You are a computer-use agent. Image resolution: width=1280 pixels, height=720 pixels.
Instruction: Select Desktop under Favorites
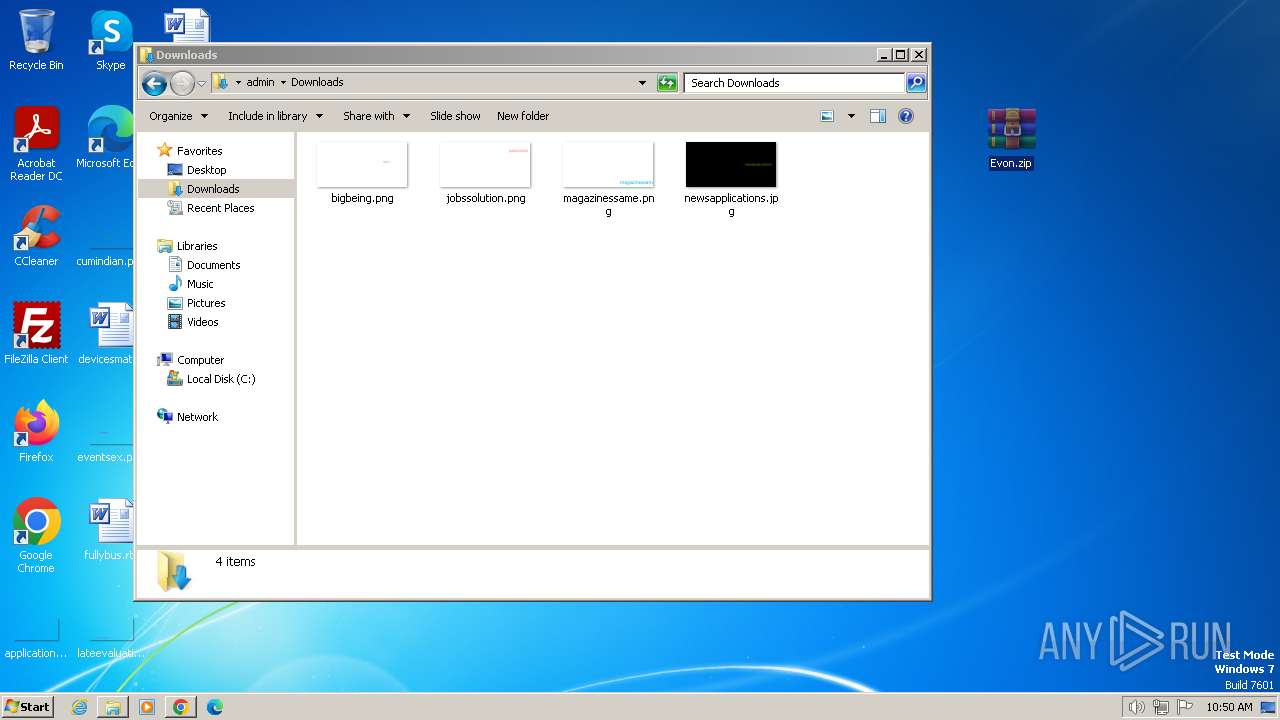pyautogui.click(x=206, y=170)
